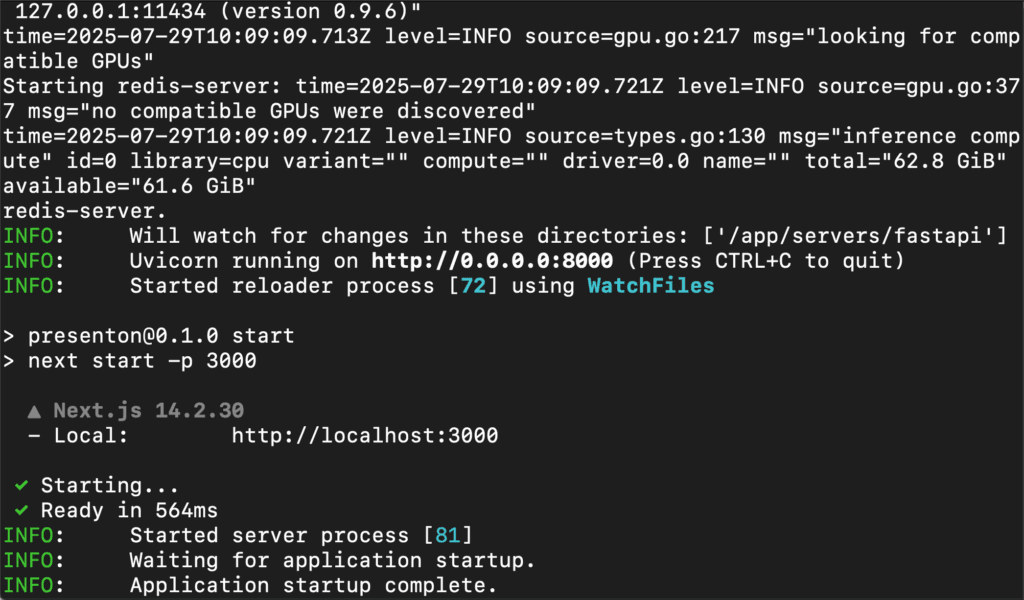This screenshot has width=1024, height=600.
Task: Click the 127.0.0.1:11434 address text
Action: (x=110, y=11)
